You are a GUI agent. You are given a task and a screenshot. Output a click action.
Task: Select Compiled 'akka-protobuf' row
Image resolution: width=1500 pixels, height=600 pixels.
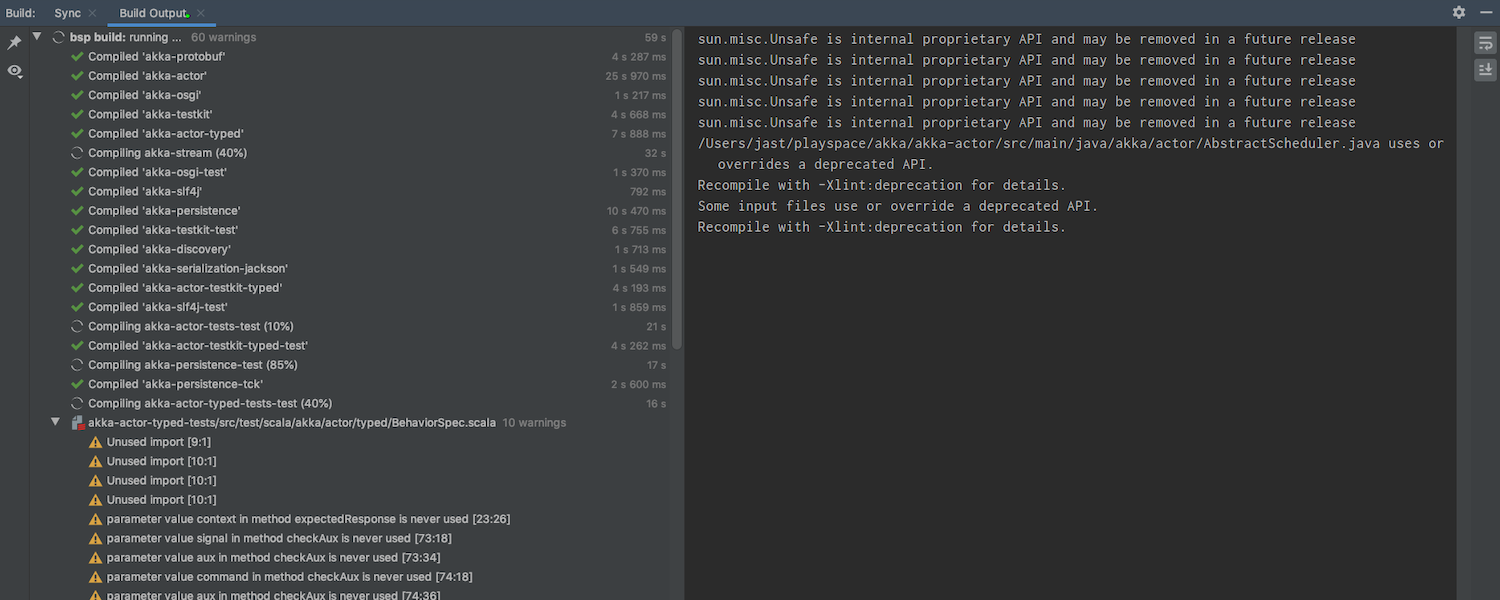350,56
